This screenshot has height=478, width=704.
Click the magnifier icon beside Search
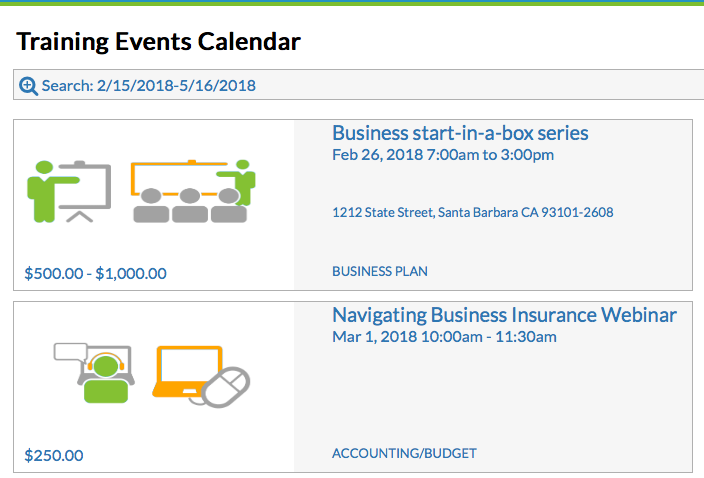pyautogui.click(x=29, y=86)
